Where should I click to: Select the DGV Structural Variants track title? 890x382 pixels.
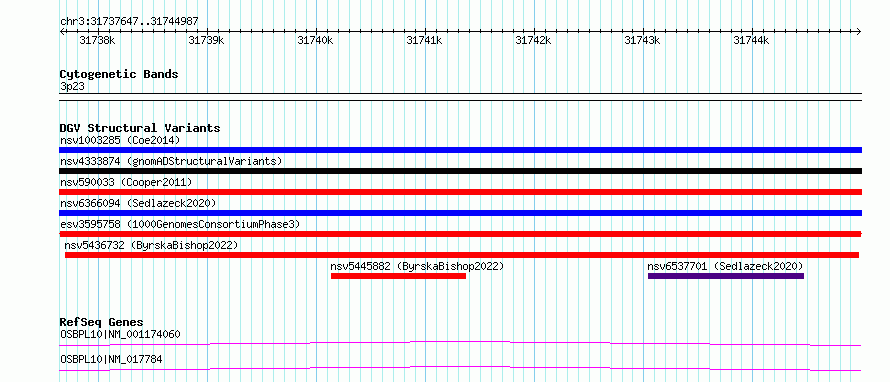140,128
